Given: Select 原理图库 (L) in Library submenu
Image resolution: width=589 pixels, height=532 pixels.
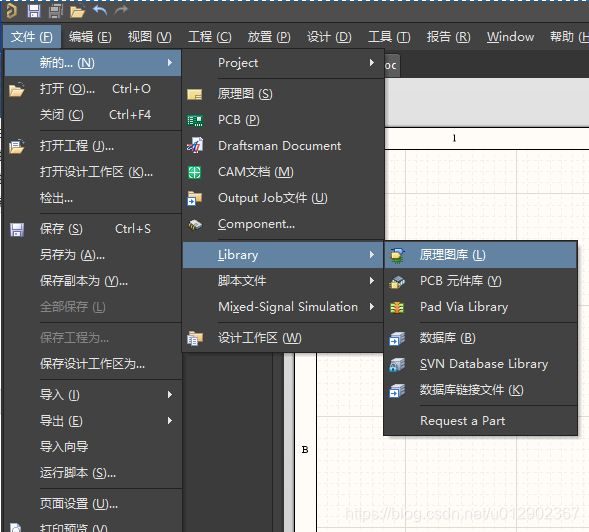Looking at the screenshot, I should click(x=480, y=255).
